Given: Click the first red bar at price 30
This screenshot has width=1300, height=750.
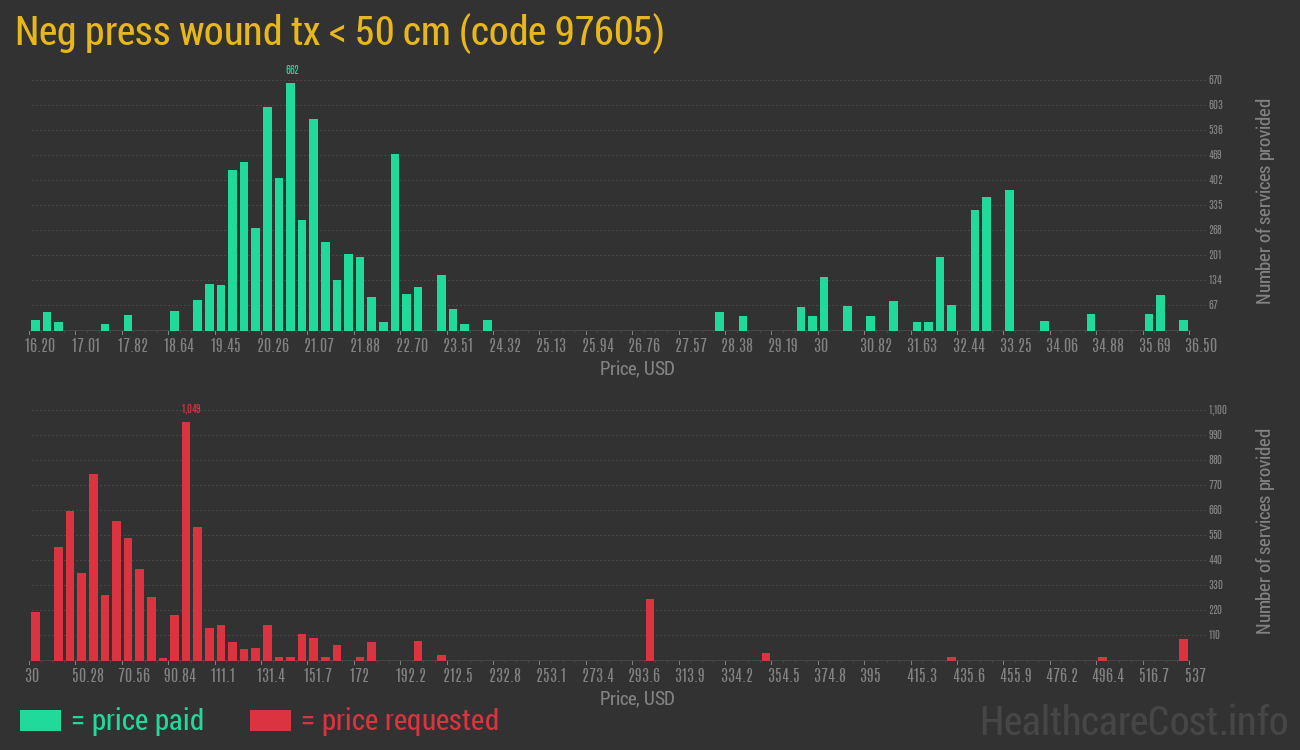Looking at the screenshot, I should click(x=35, y=636).
